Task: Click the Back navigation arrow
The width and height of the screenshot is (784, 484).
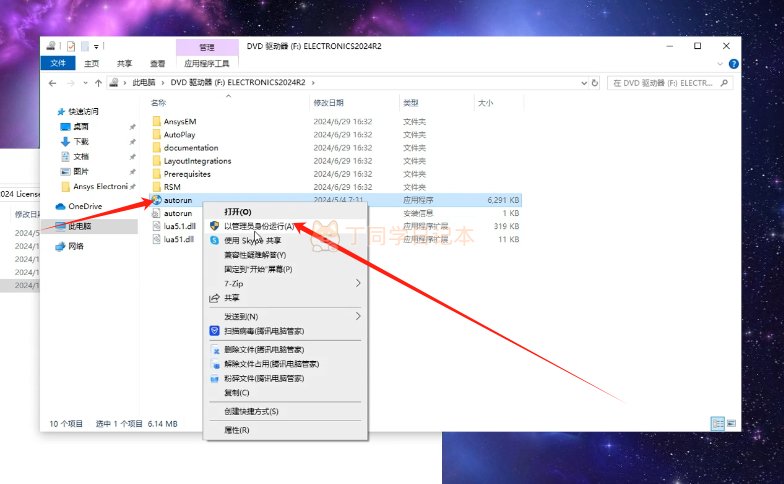Action: (52, 83)
